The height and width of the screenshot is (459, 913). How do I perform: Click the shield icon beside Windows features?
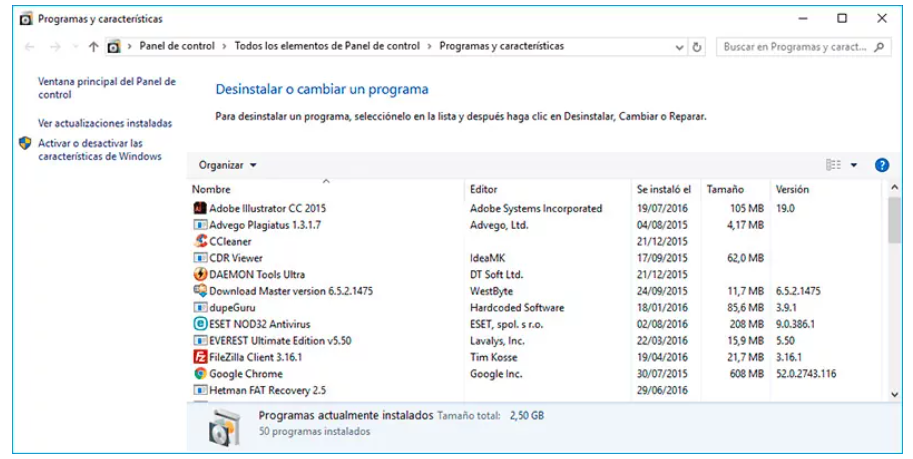point(25,143)
